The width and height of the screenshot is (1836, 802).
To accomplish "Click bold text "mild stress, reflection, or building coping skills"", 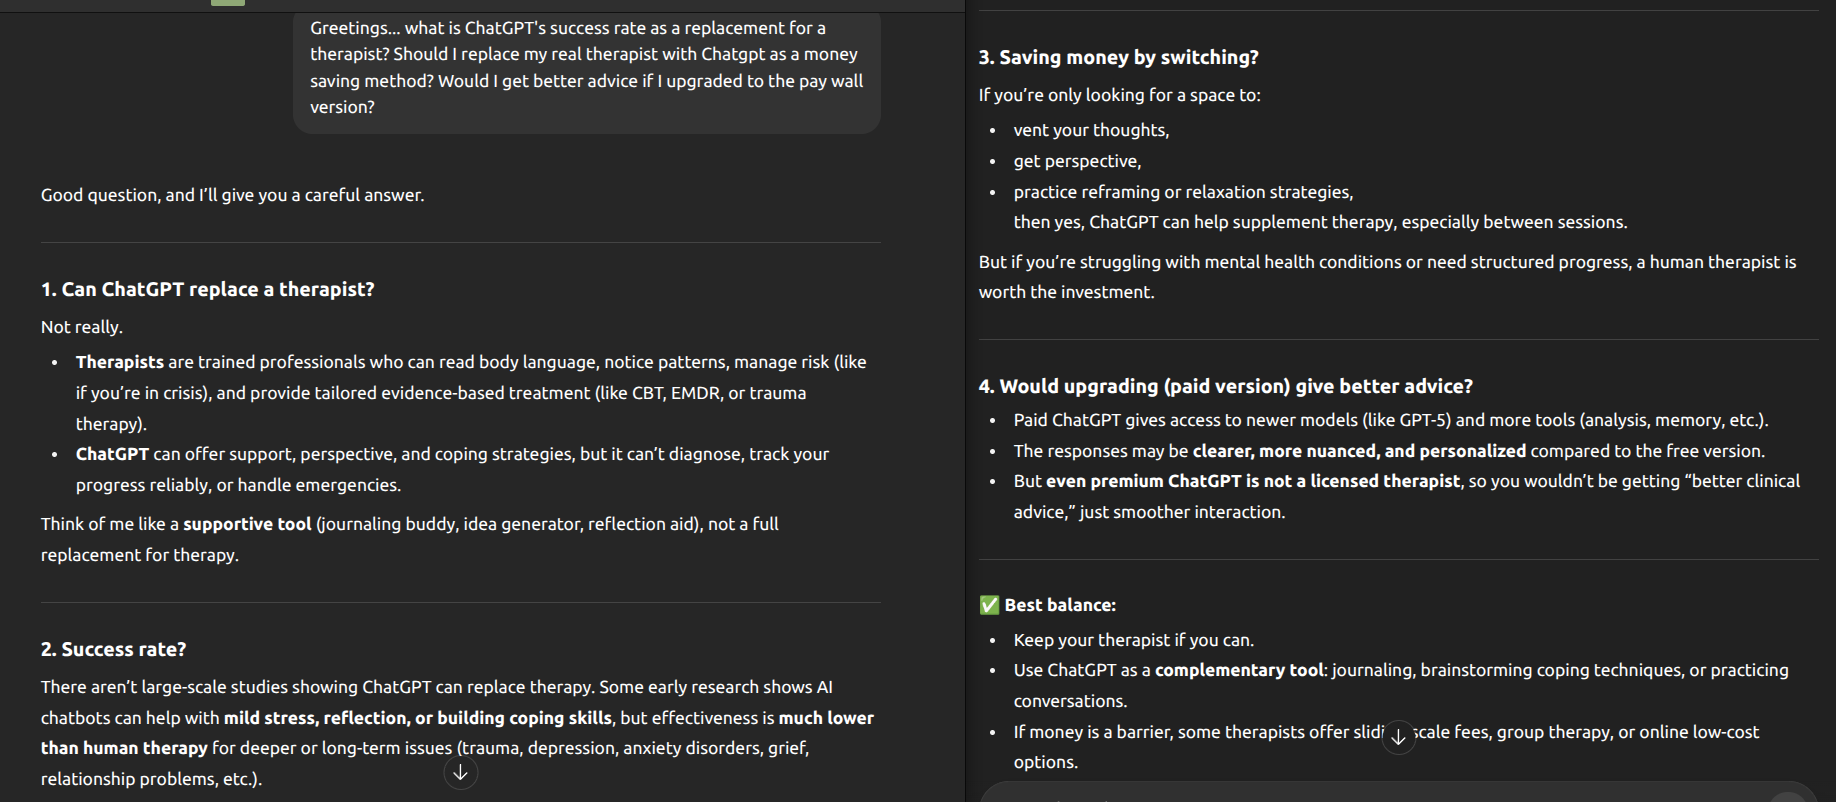I will (x=417, y=718).
